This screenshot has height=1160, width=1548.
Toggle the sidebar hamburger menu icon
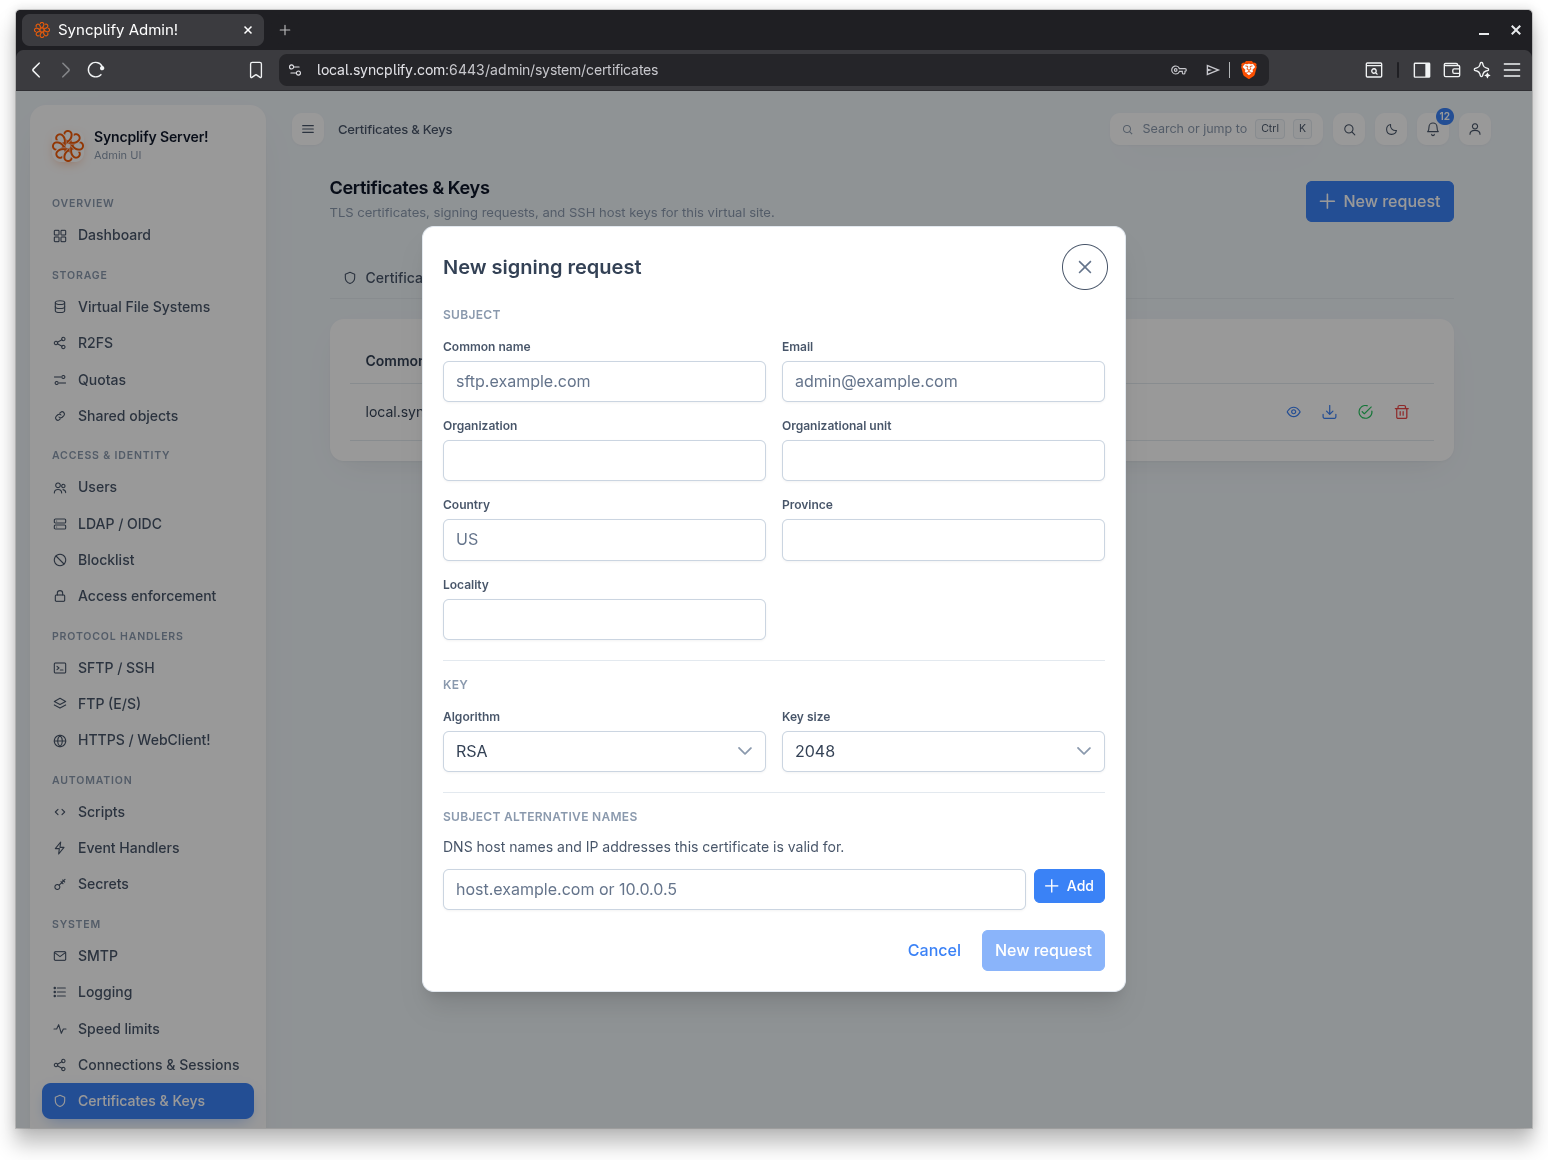tap(308, 129)
